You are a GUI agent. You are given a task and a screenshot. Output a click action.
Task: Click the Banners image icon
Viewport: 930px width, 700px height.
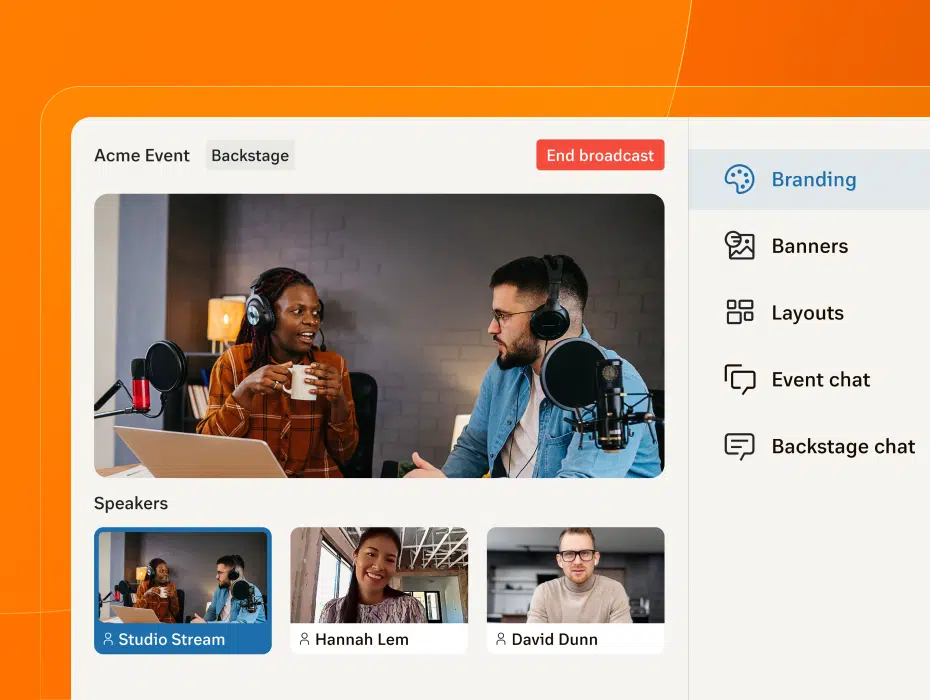pos(739,246)
